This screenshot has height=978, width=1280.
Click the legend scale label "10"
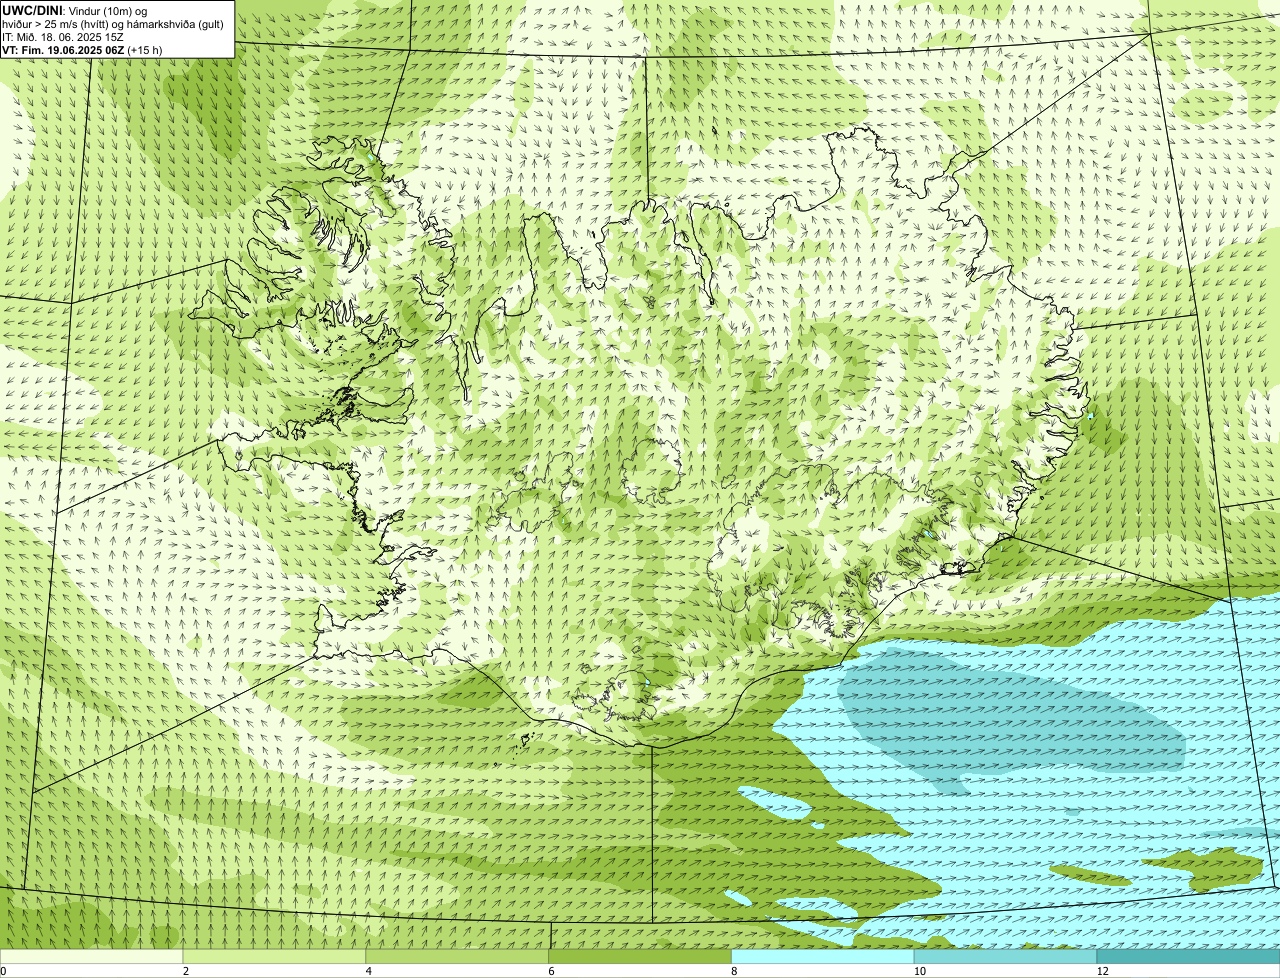click(x=920, y=971)
